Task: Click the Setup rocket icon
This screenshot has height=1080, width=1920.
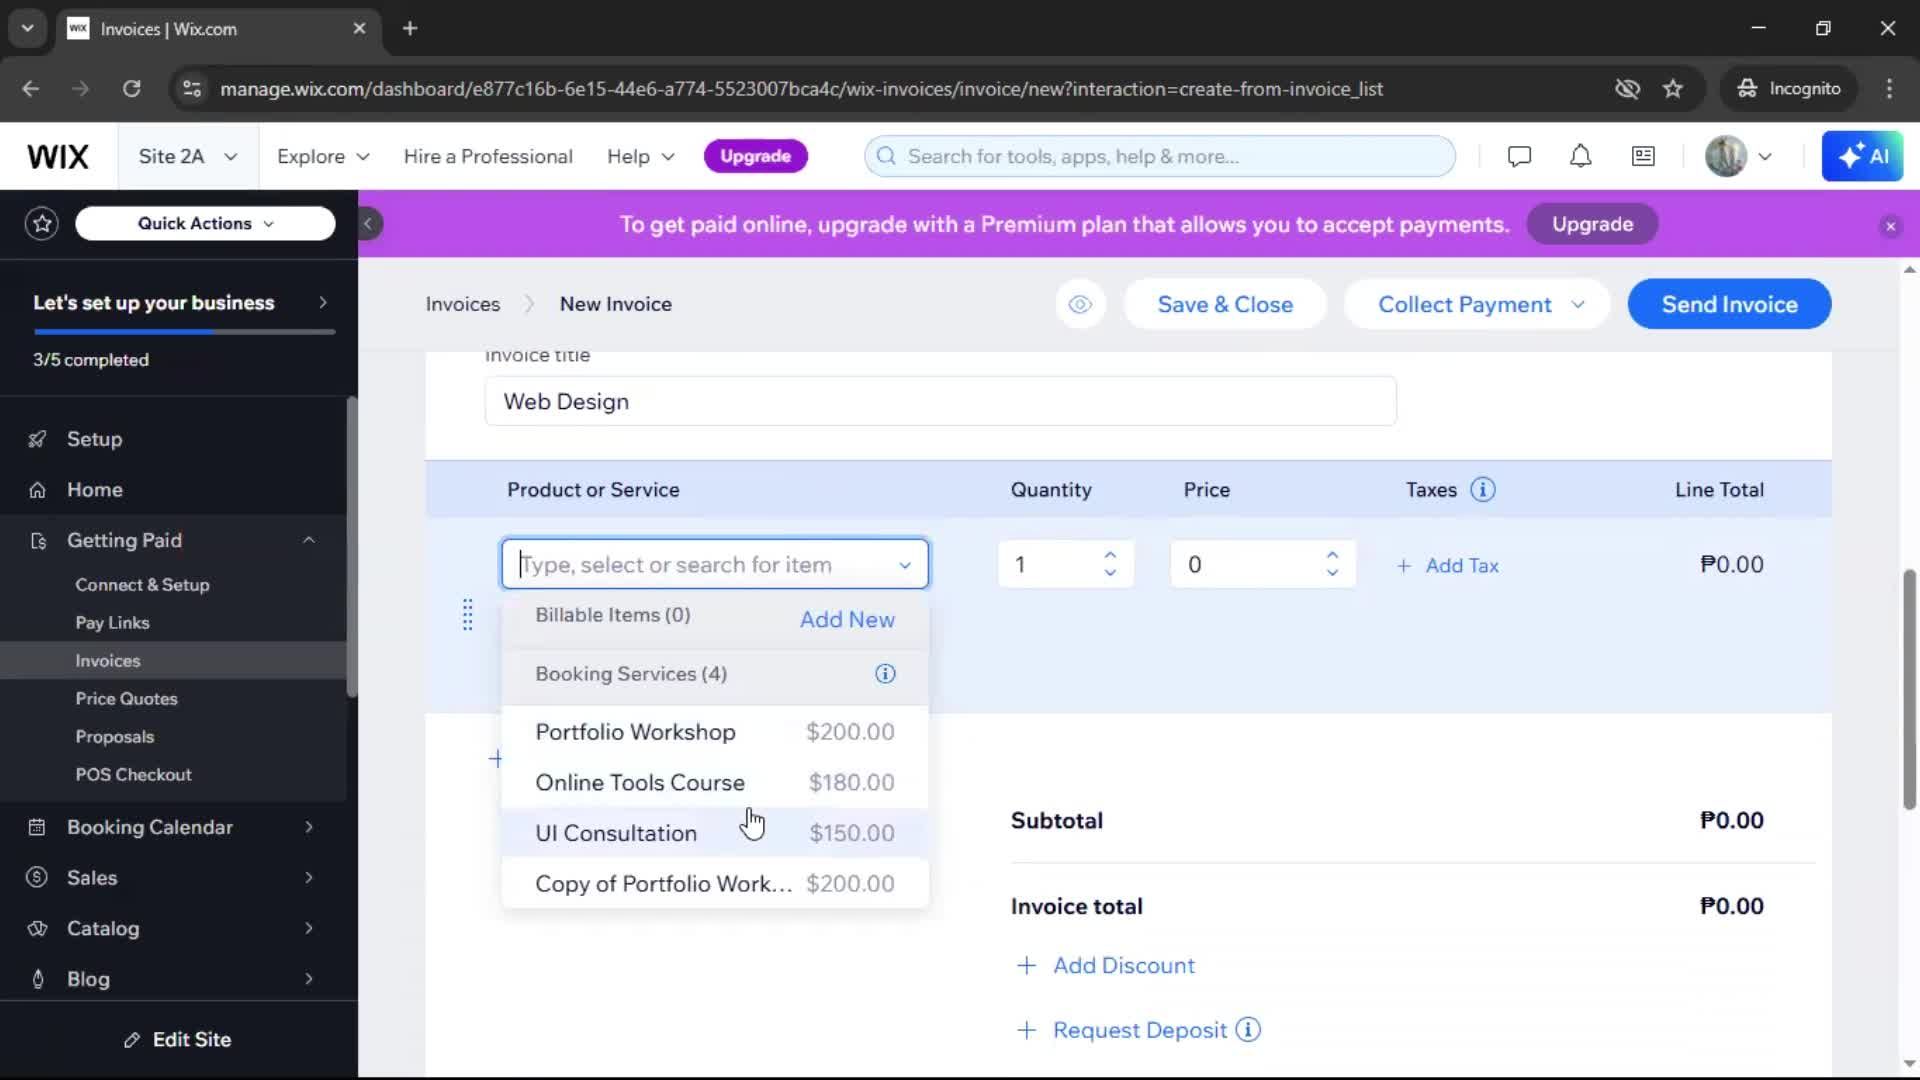Action: [x=37, y=439]
